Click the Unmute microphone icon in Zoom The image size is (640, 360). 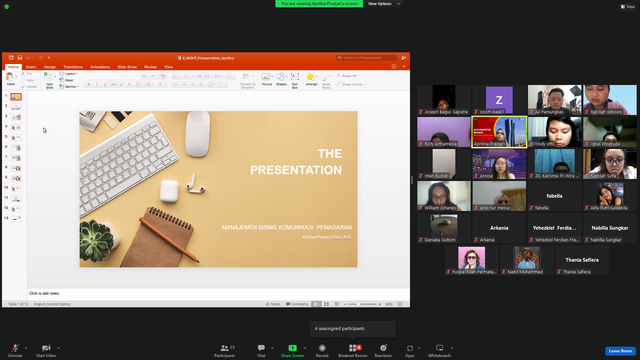click(x=15, y=348)
